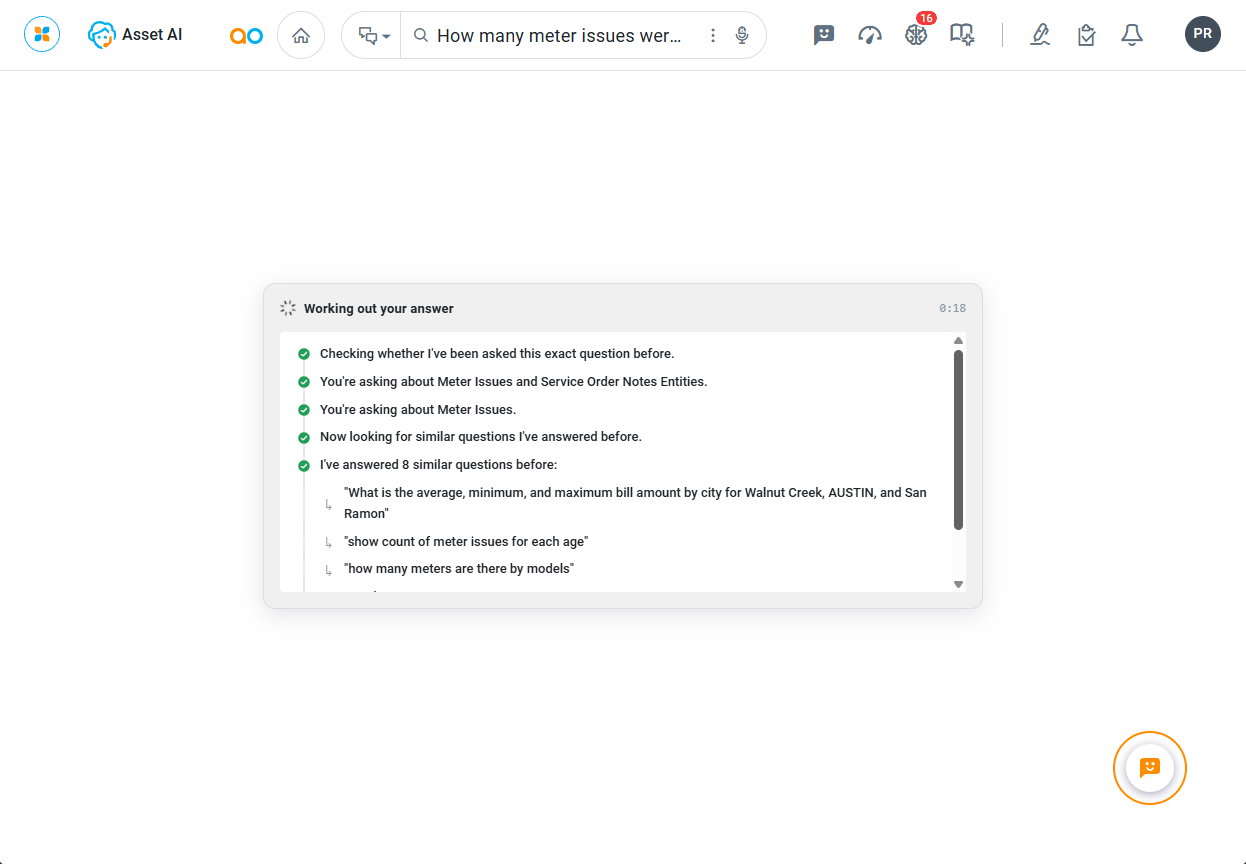Open the conversation mode dropdown
The image size is (1246, 864).
click(x=373, y=36)
